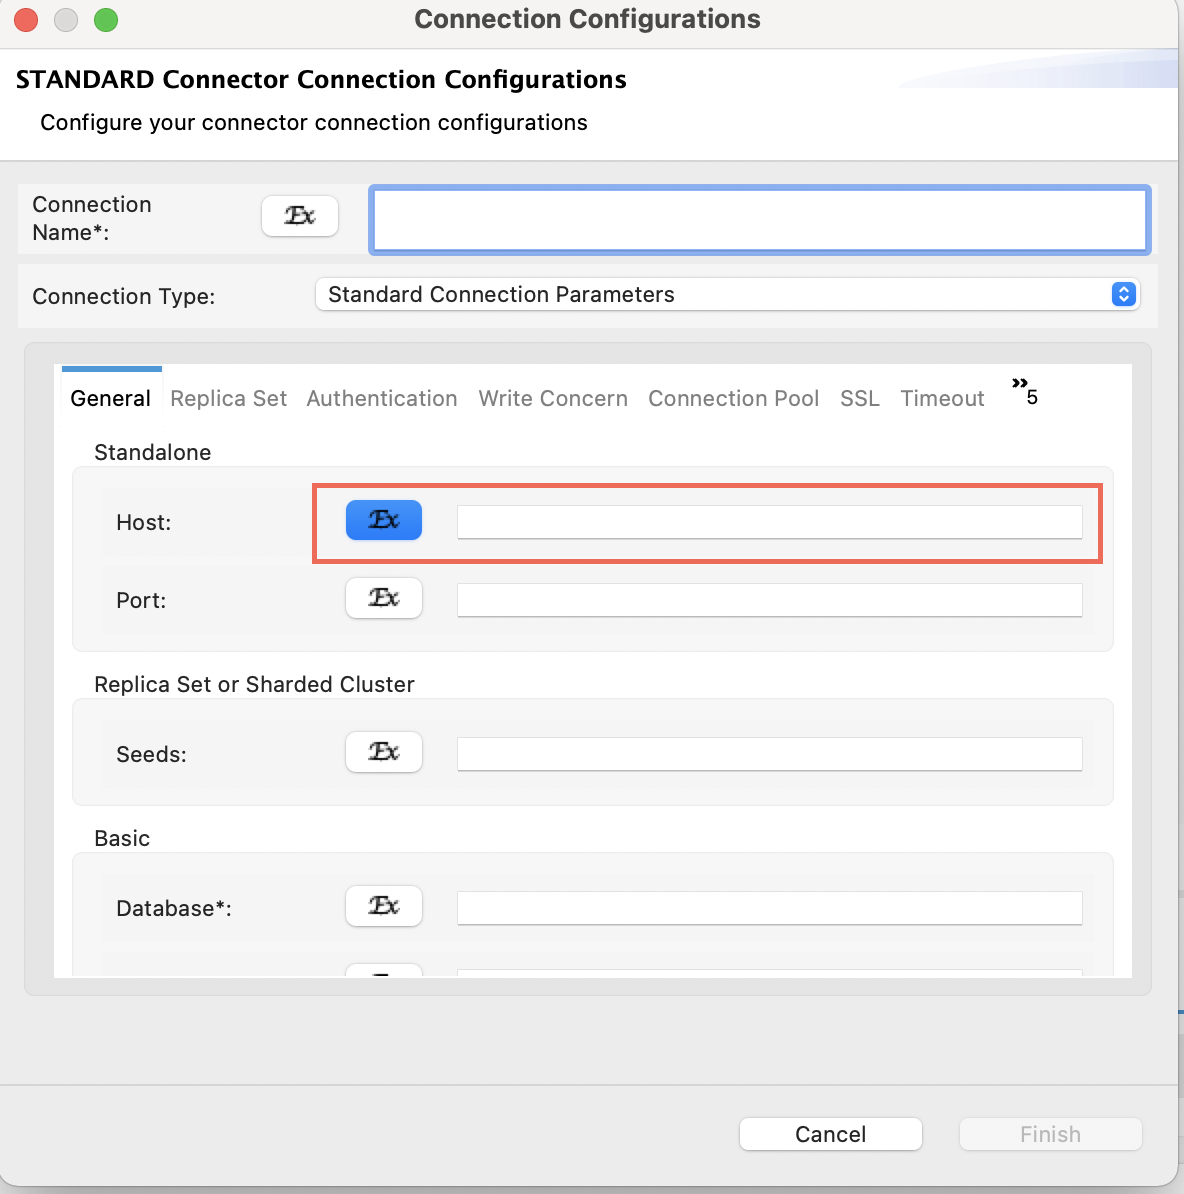1184x1194 pixels.
Task: Toggle expression button beside Port field
Action: (384, 598)
